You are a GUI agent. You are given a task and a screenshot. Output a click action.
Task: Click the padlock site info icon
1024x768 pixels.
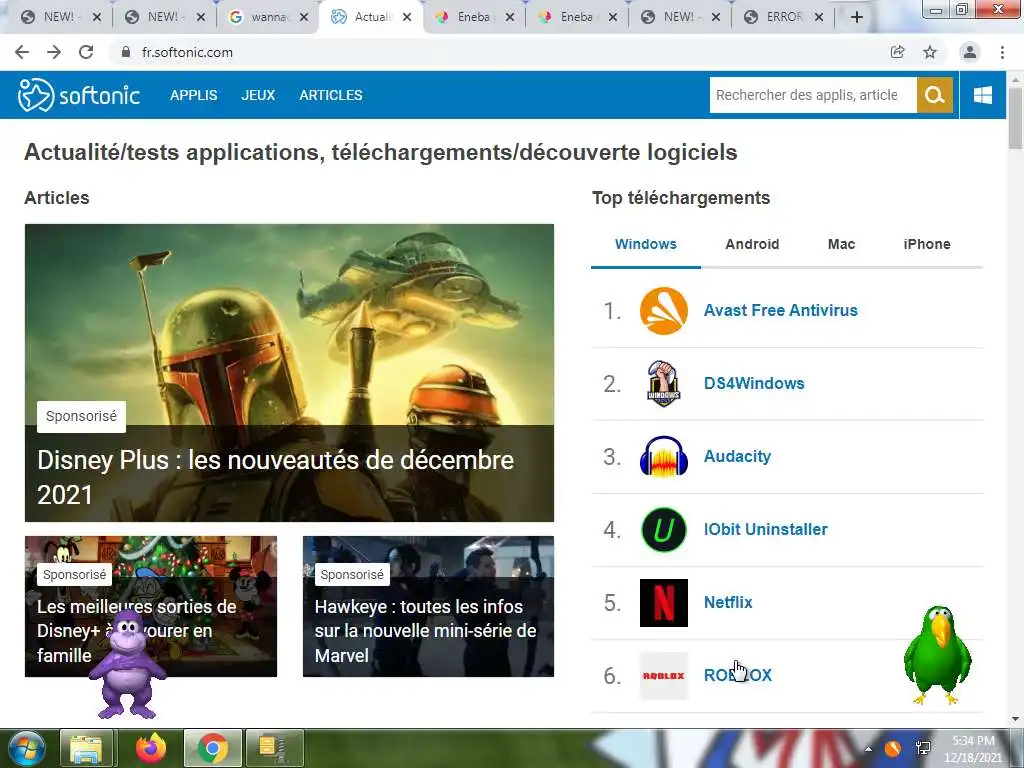click(126, 52)
